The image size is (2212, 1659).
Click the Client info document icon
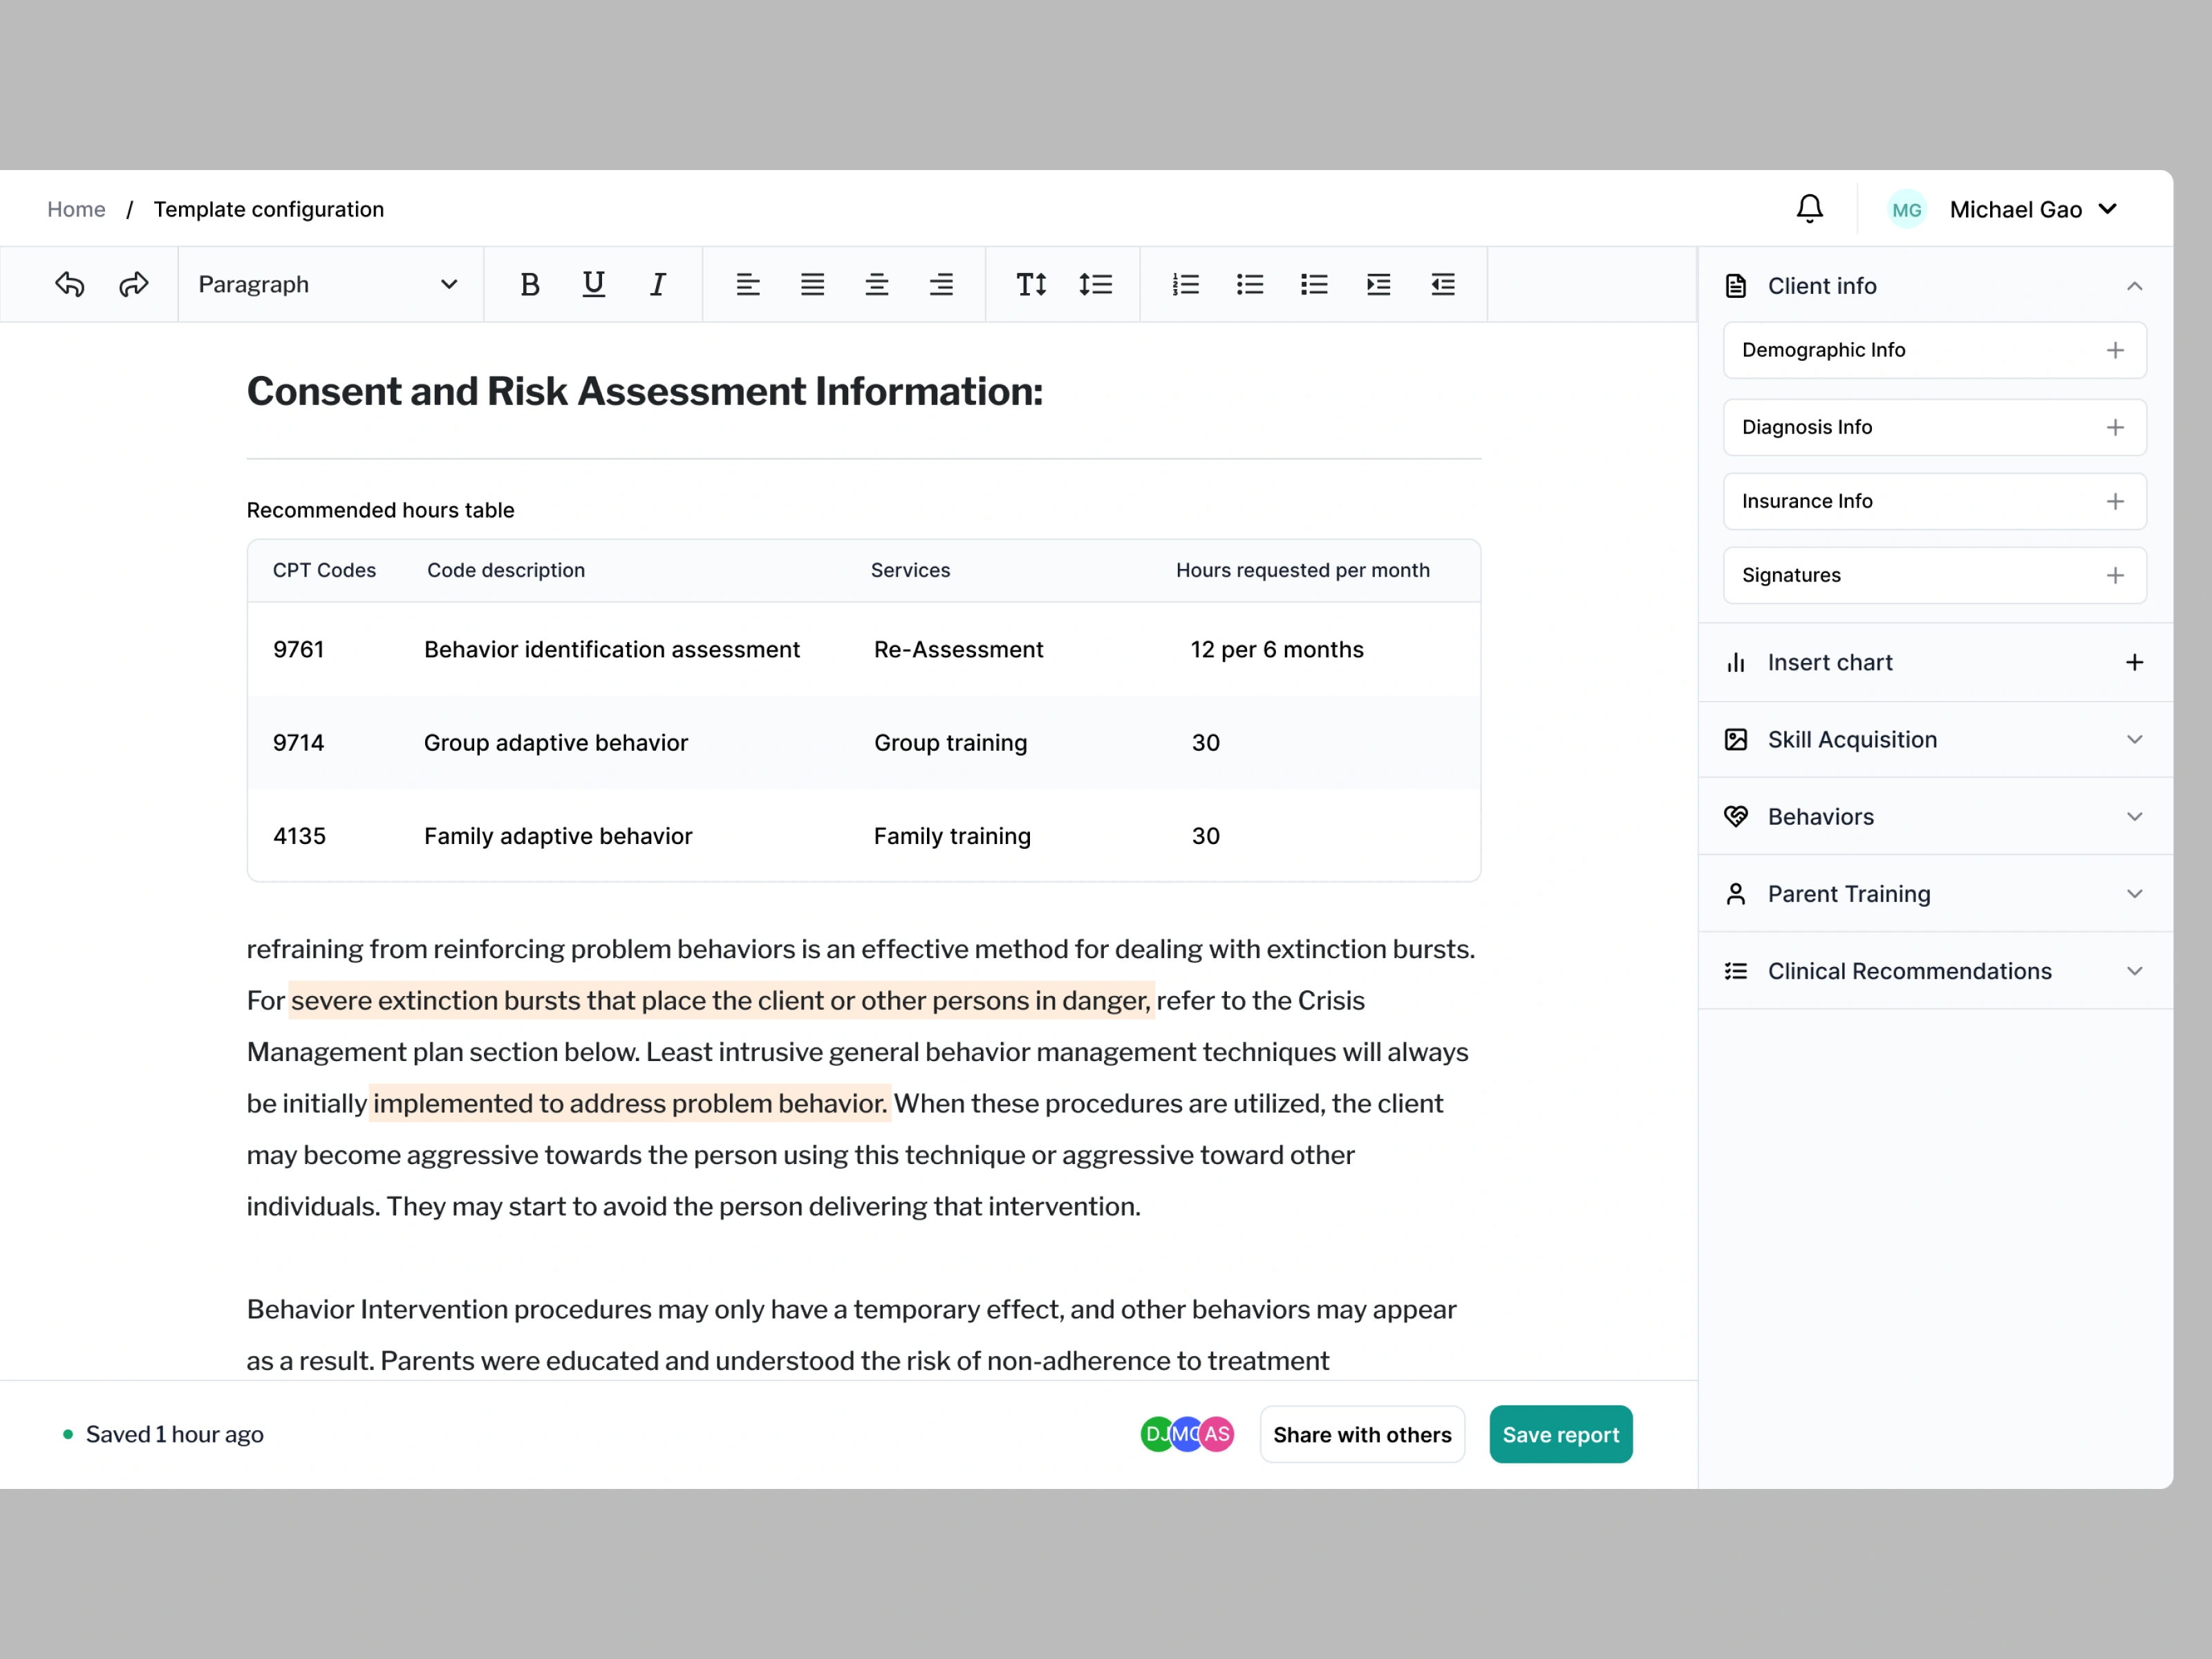point(1736,286)
